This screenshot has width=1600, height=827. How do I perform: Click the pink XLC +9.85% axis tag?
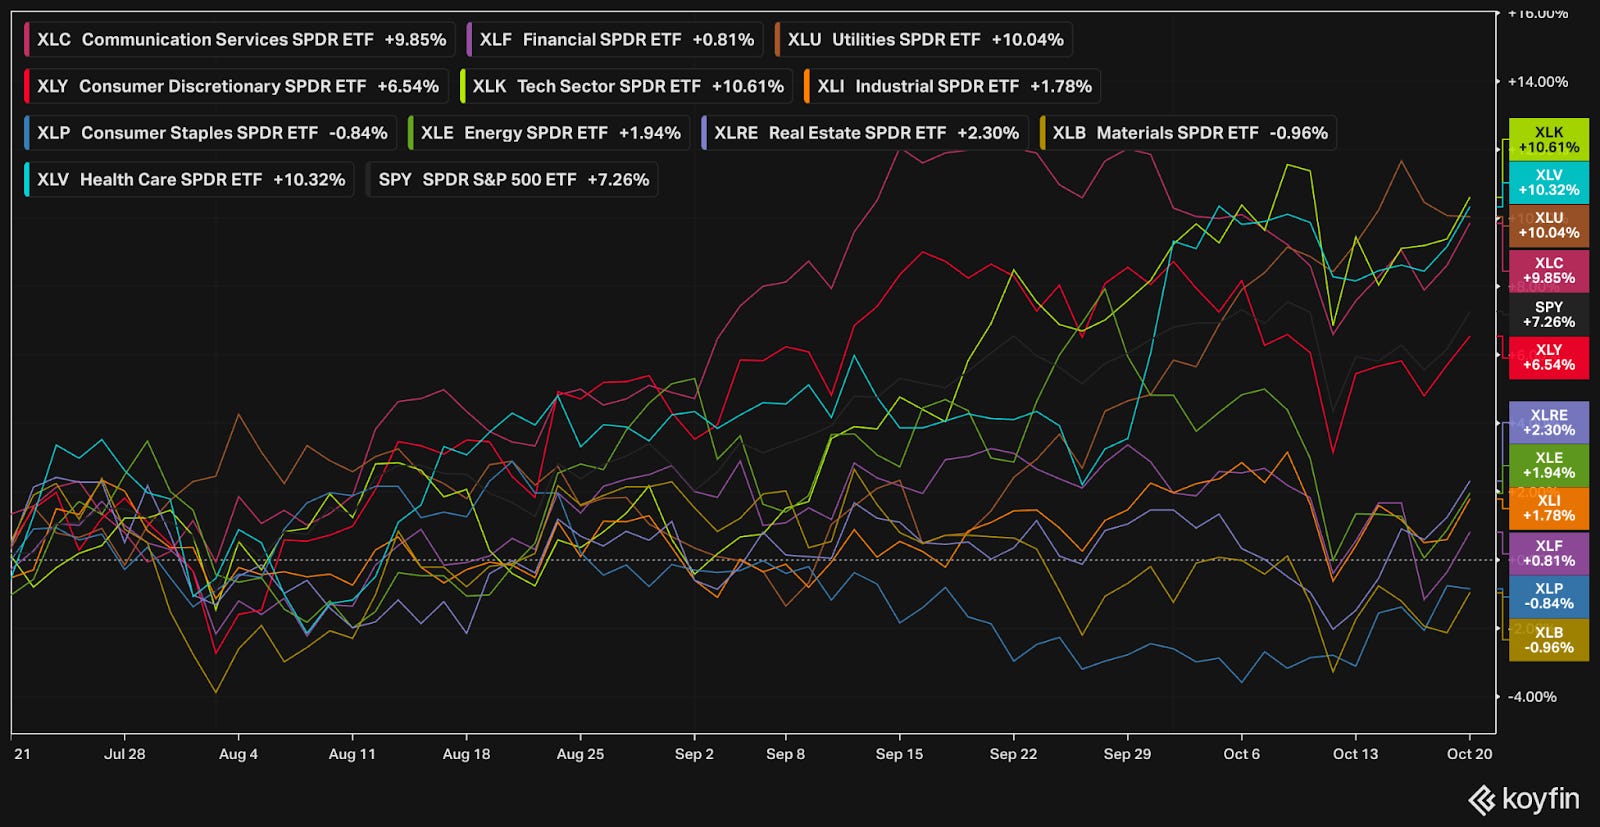tap(1549, 271)
